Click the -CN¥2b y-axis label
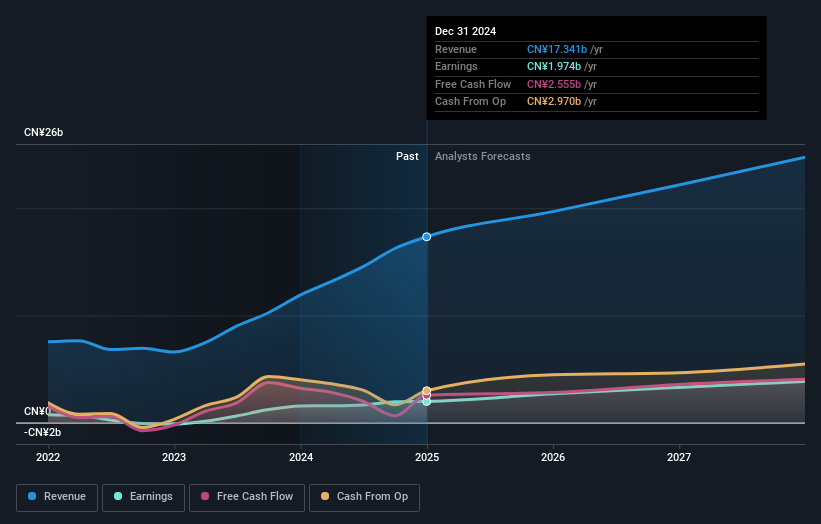Image resolution: width=821 pixels, height=524 pixels. [42, 432]
